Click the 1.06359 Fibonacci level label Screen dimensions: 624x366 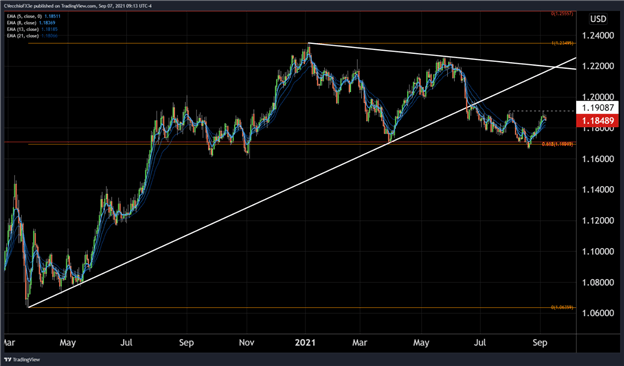tap(562, 308)
